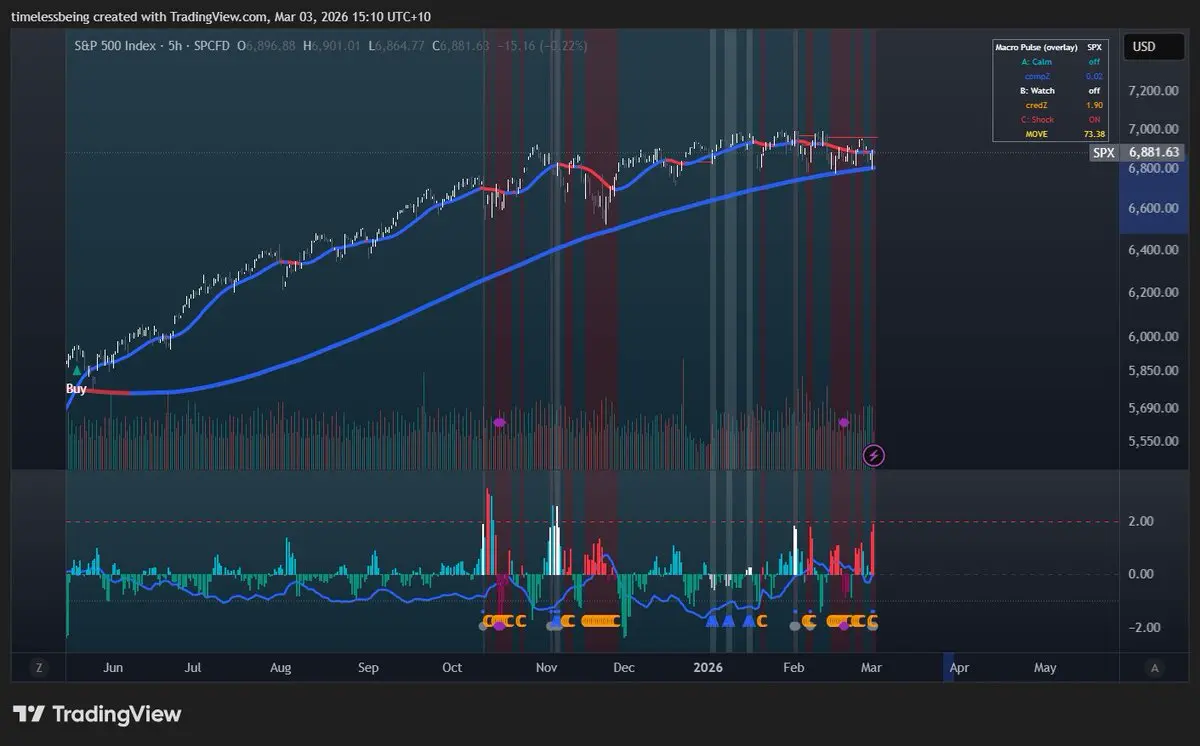Click the Nov label on the time axis
Viewport: 1200px width, 746px height.
546,667
